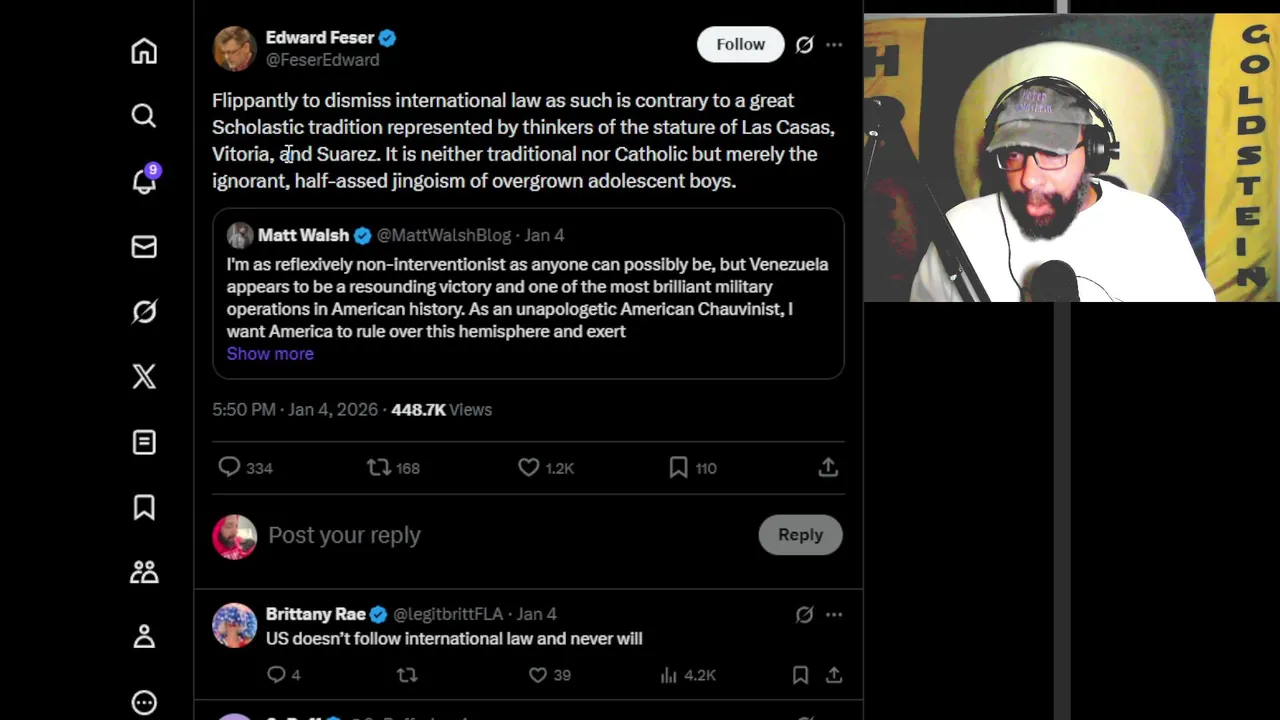1280x720 pixels.
Task: Open Notifications bell with 9 badge
Action: pos(144,181)
